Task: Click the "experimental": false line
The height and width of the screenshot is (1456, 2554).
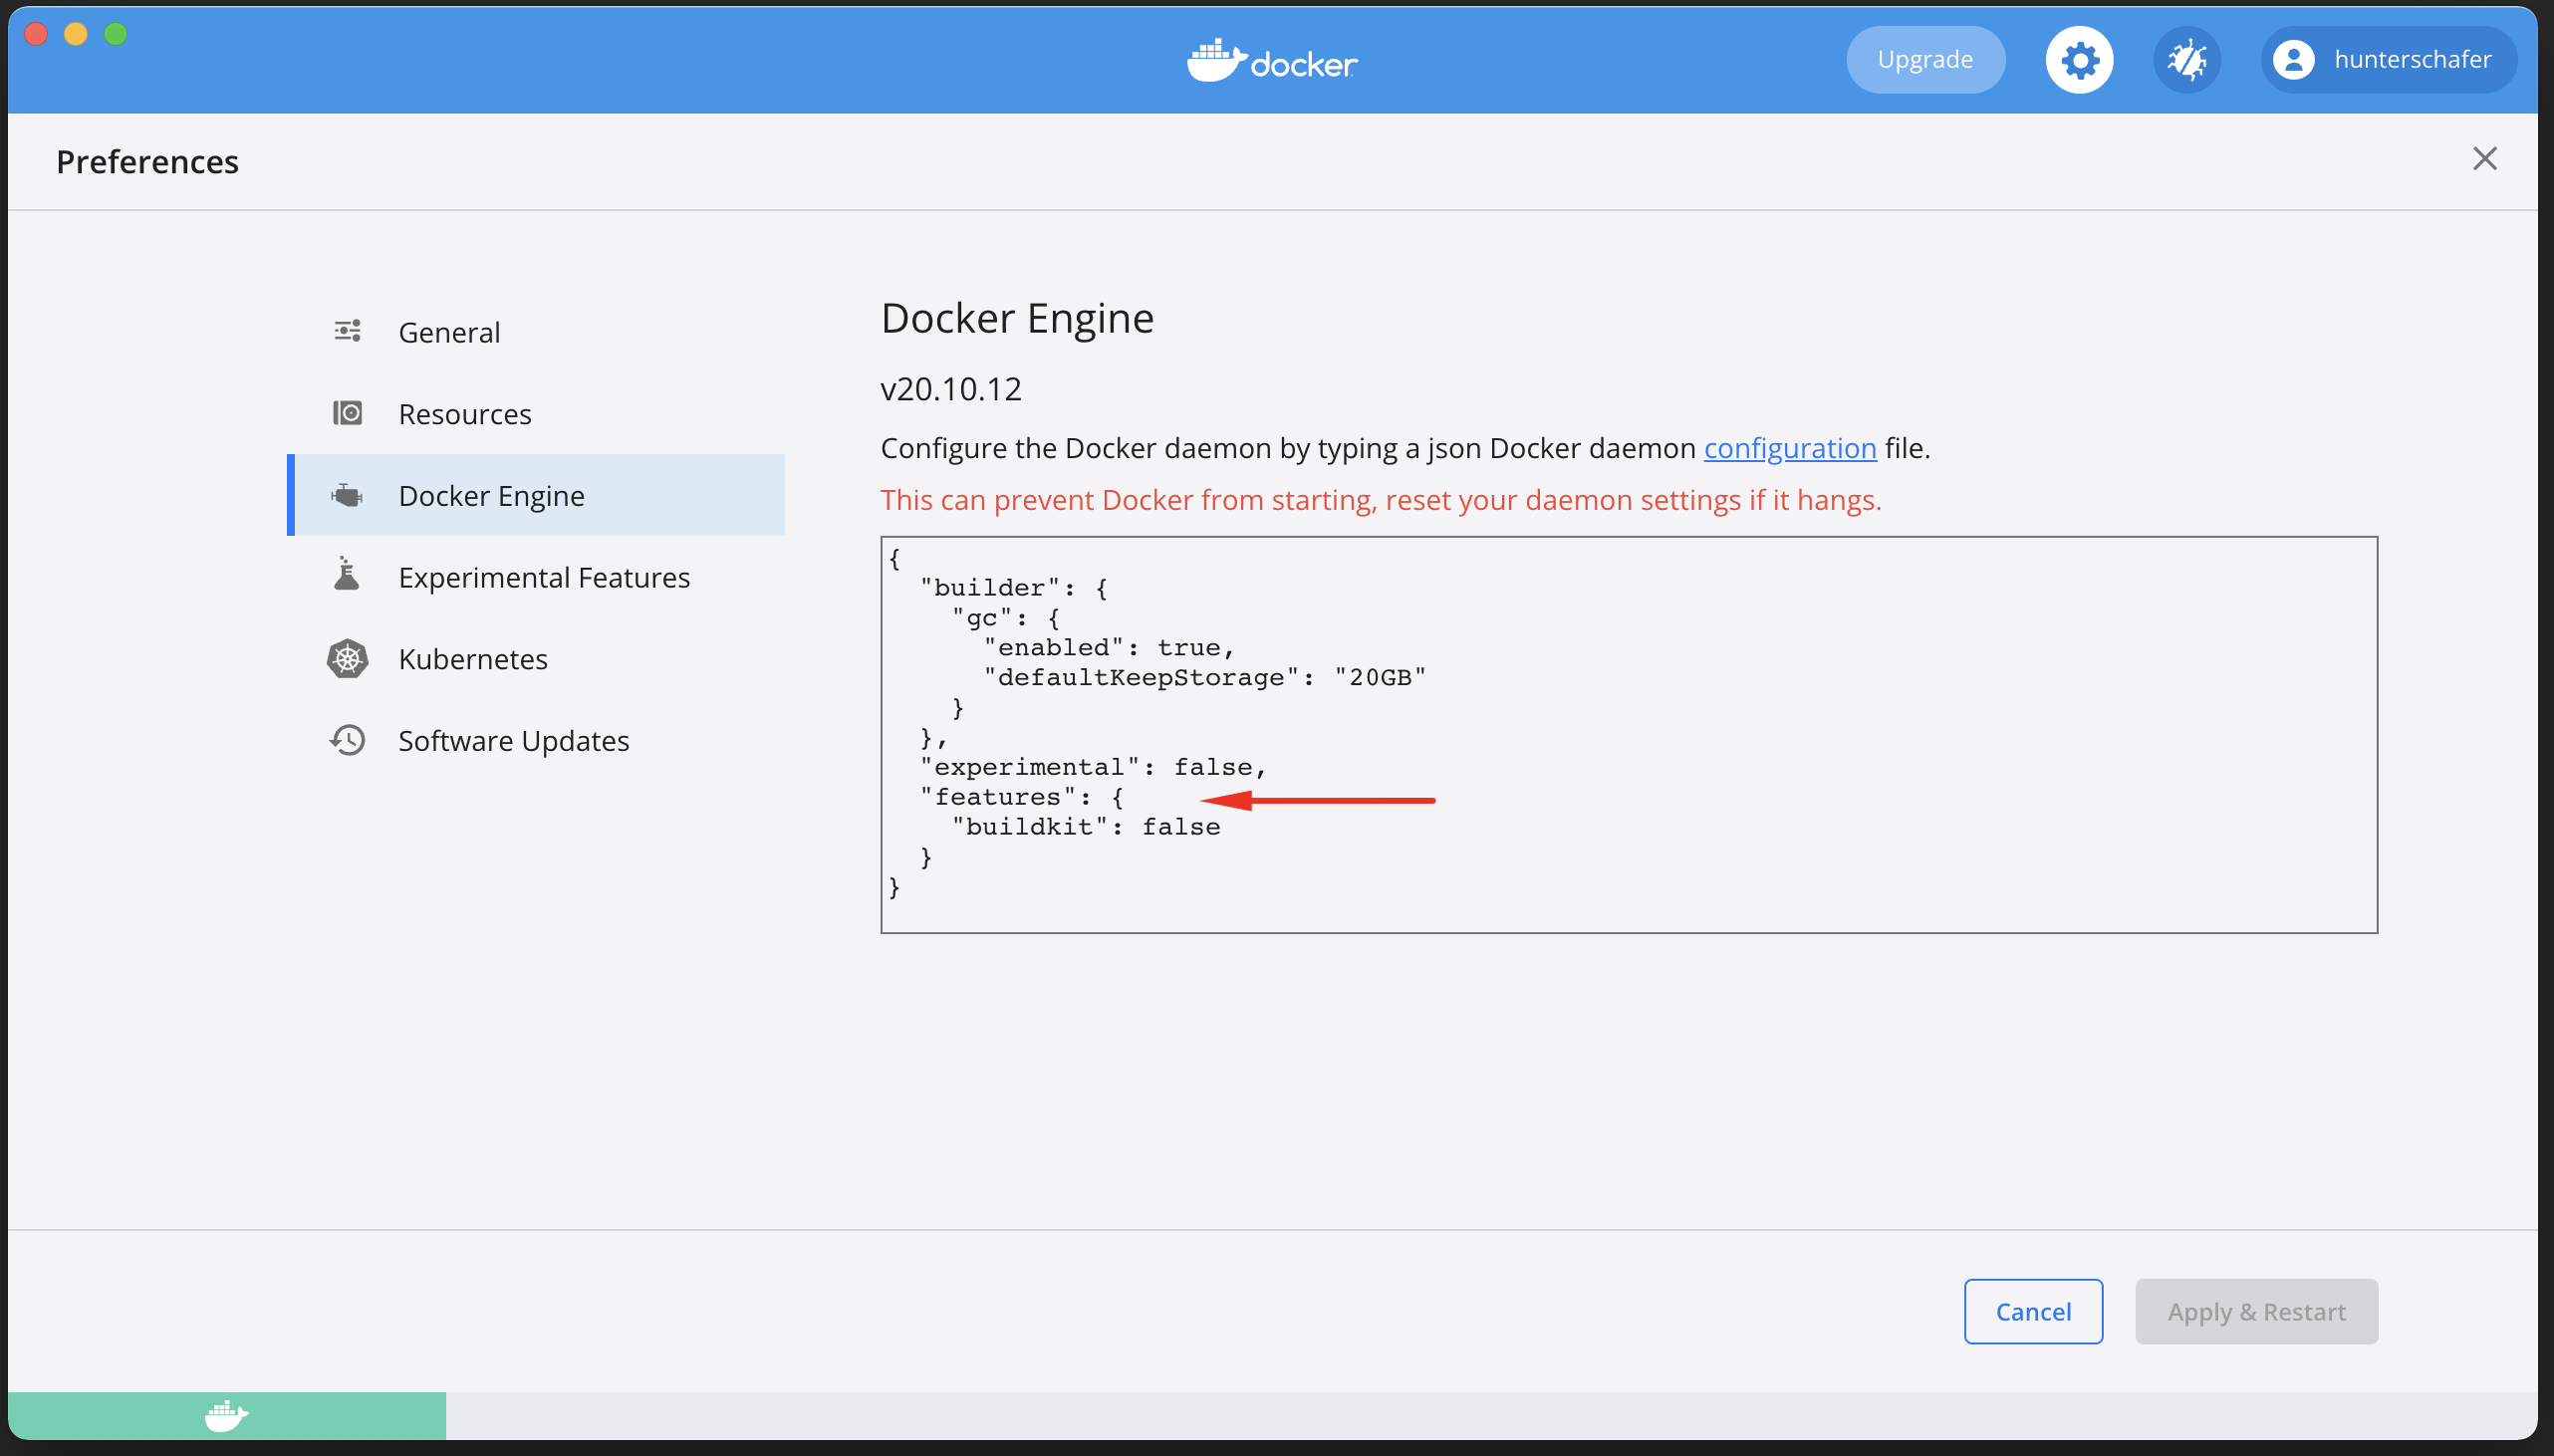Action: pos(1093,767)
